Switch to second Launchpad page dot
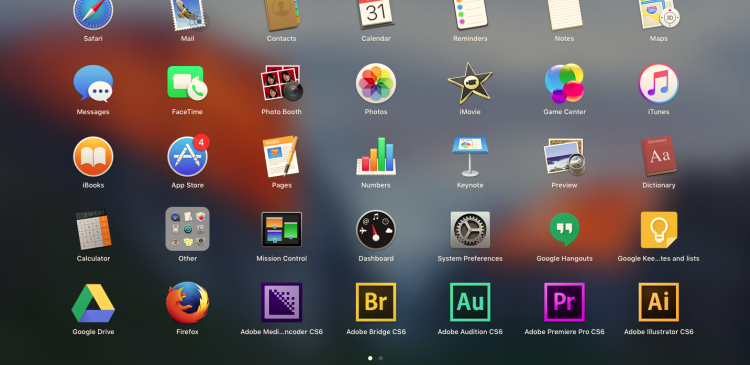 [381, 358]
